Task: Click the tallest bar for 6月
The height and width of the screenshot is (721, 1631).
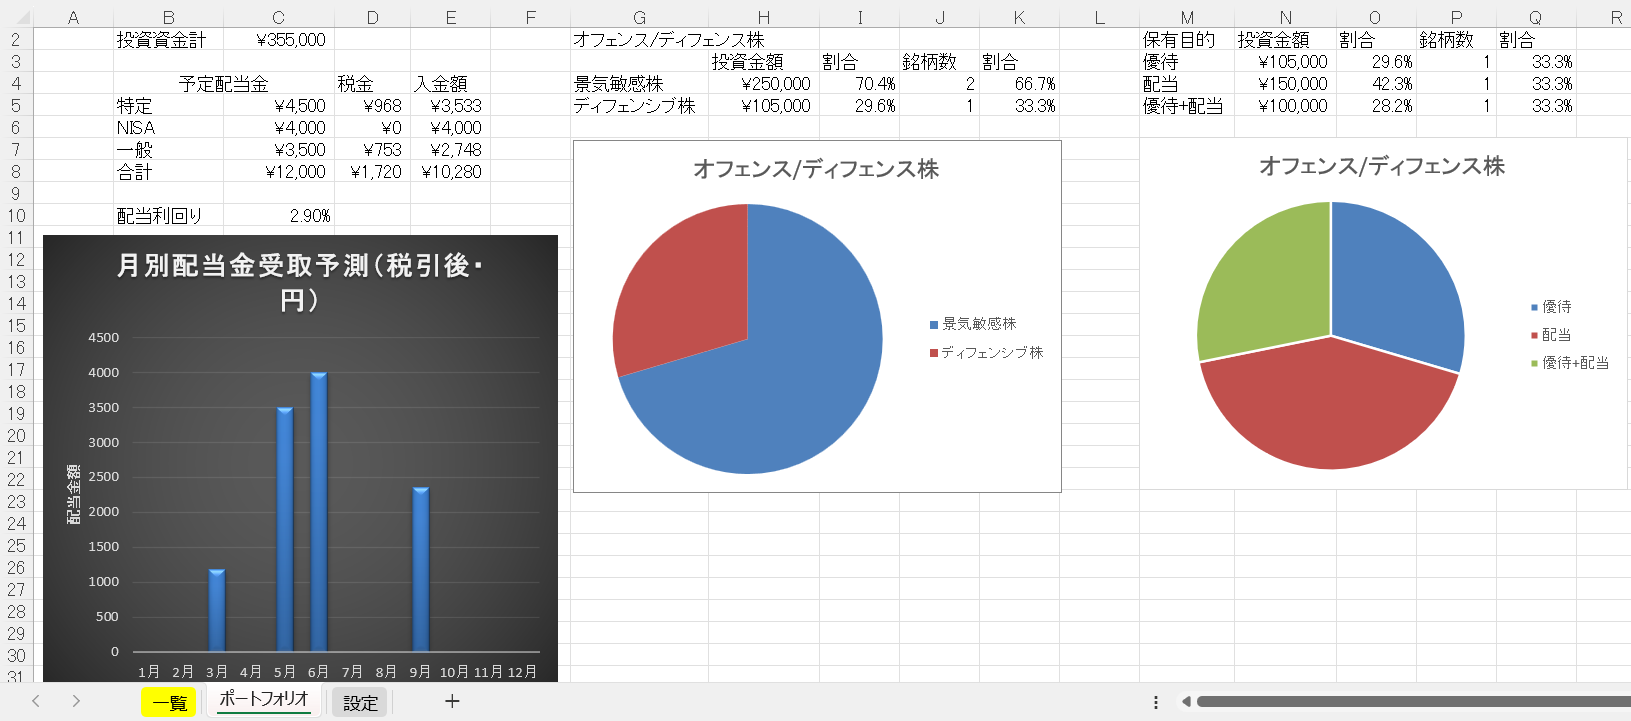Action: click(x=319, y=510)
